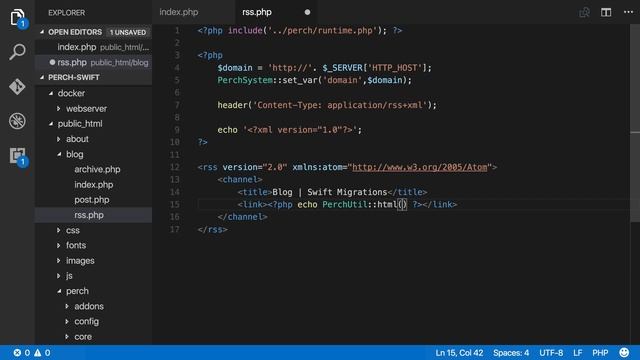Click the feedback smiley icon
Image resolution: width=640 pixels, height=360 pixels.
[x=624, y=352]
